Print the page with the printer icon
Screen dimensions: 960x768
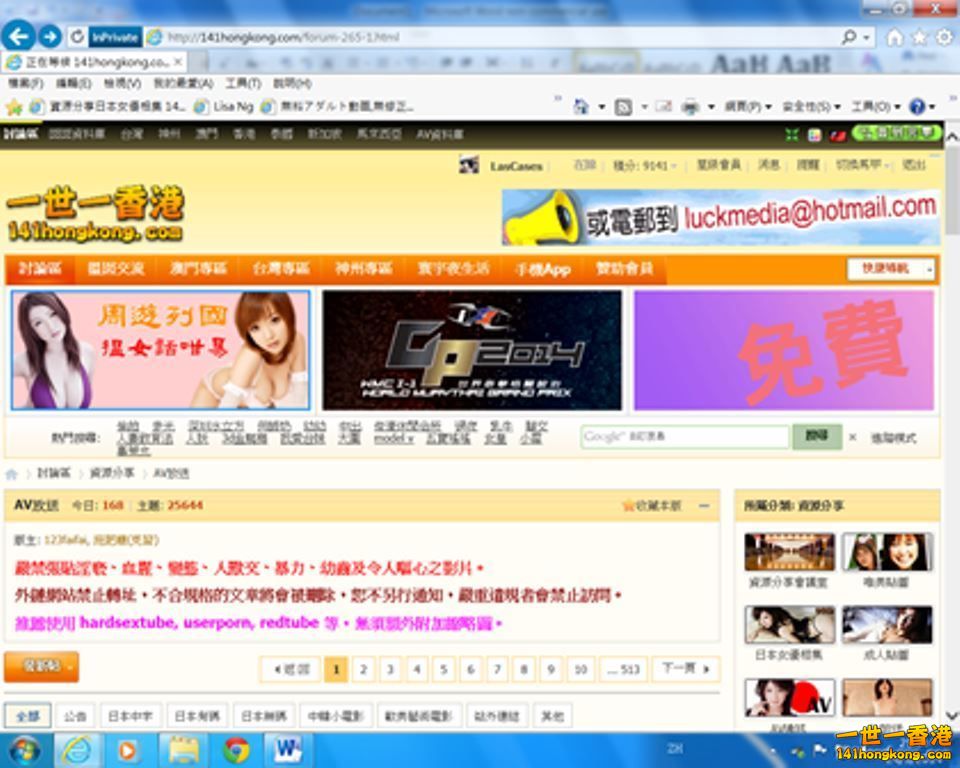click(x=691, y=107)
